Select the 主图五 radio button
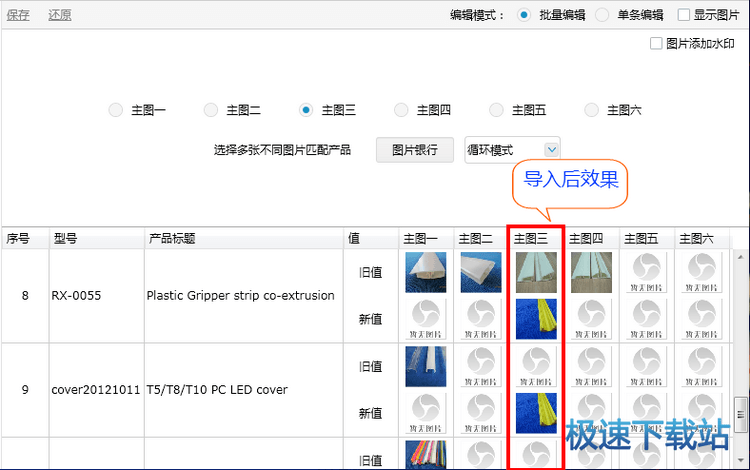This screenshot has height=470, width=750. (496, 110)
